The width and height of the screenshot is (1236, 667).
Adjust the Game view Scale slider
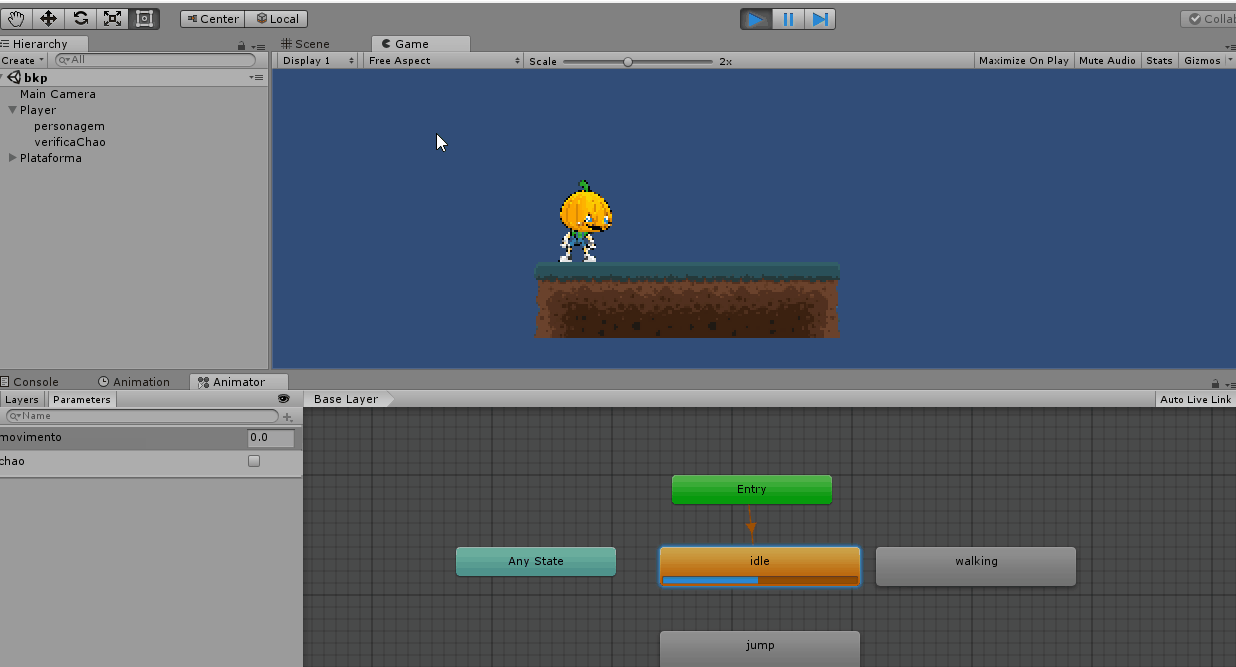[628, 60]
